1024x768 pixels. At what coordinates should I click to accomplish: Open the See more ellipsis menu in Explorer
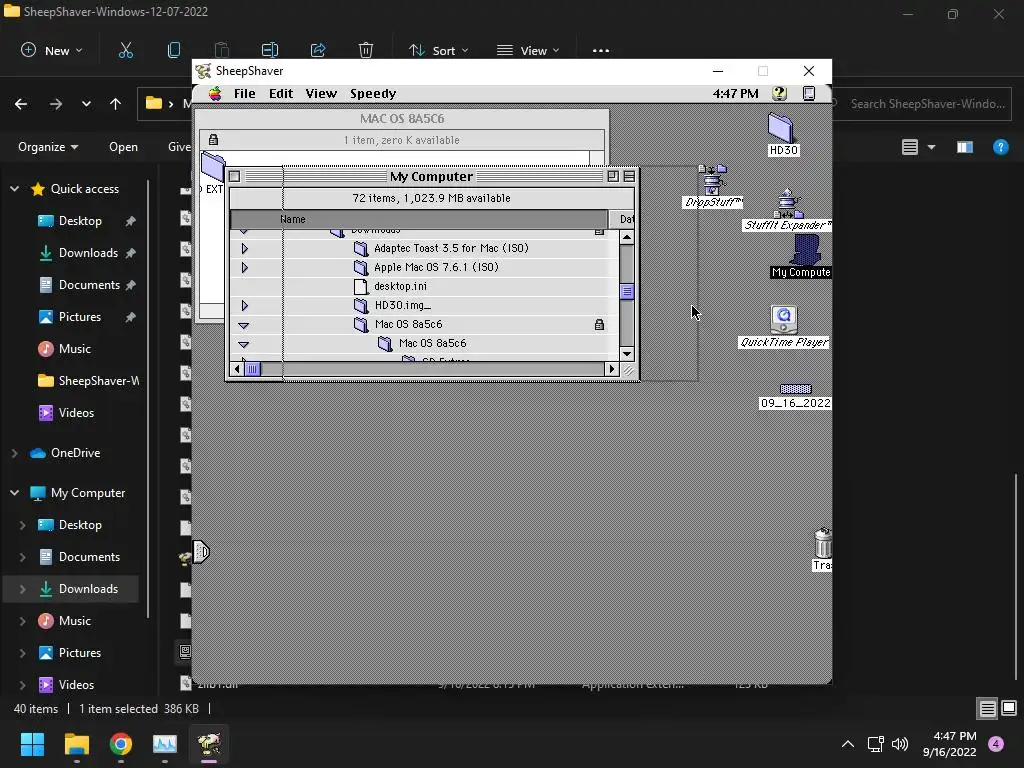601,50
